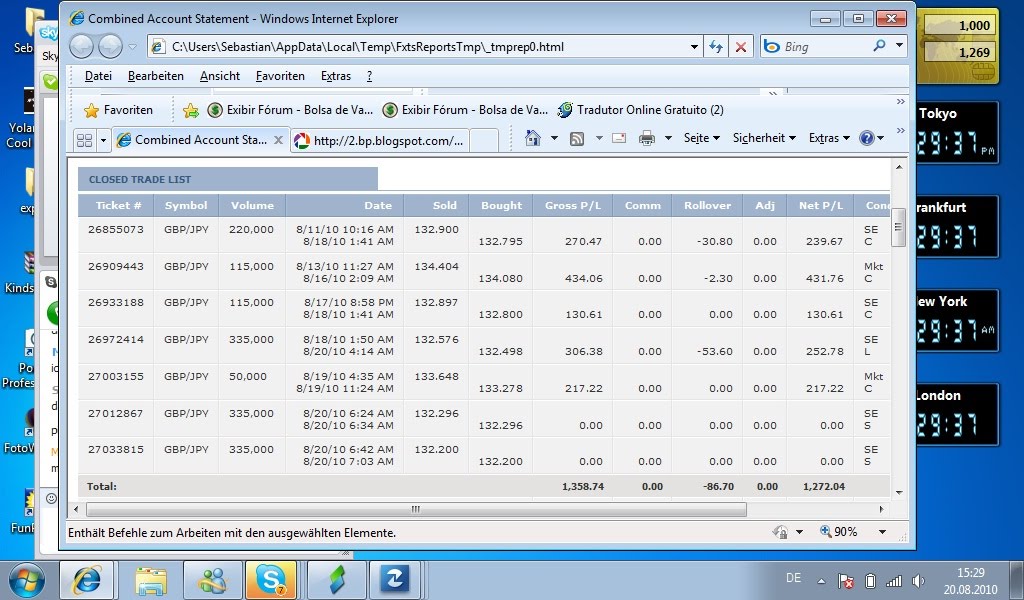Viewport: 1024px width, 600px height.
Task: Select the Net P/L total 1,272.04
Action: tap(824, 486)
